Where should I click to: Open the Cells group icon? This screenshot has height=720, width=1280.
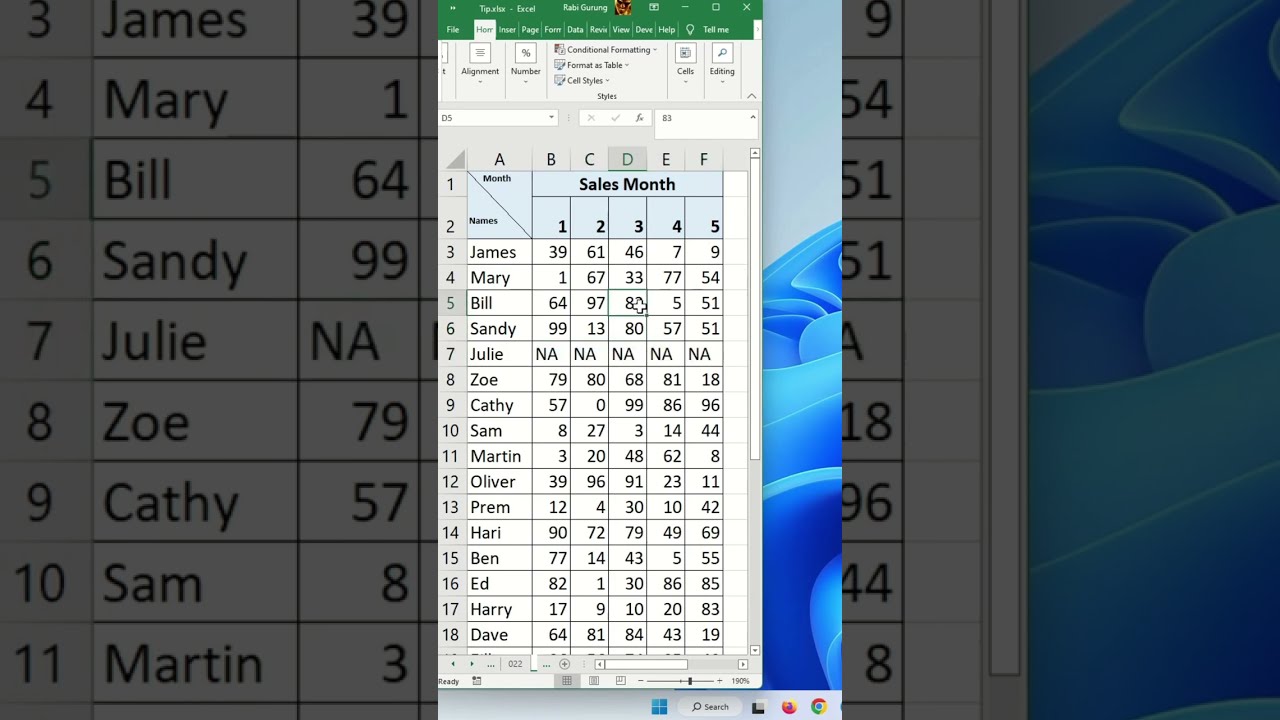[685, 53]
